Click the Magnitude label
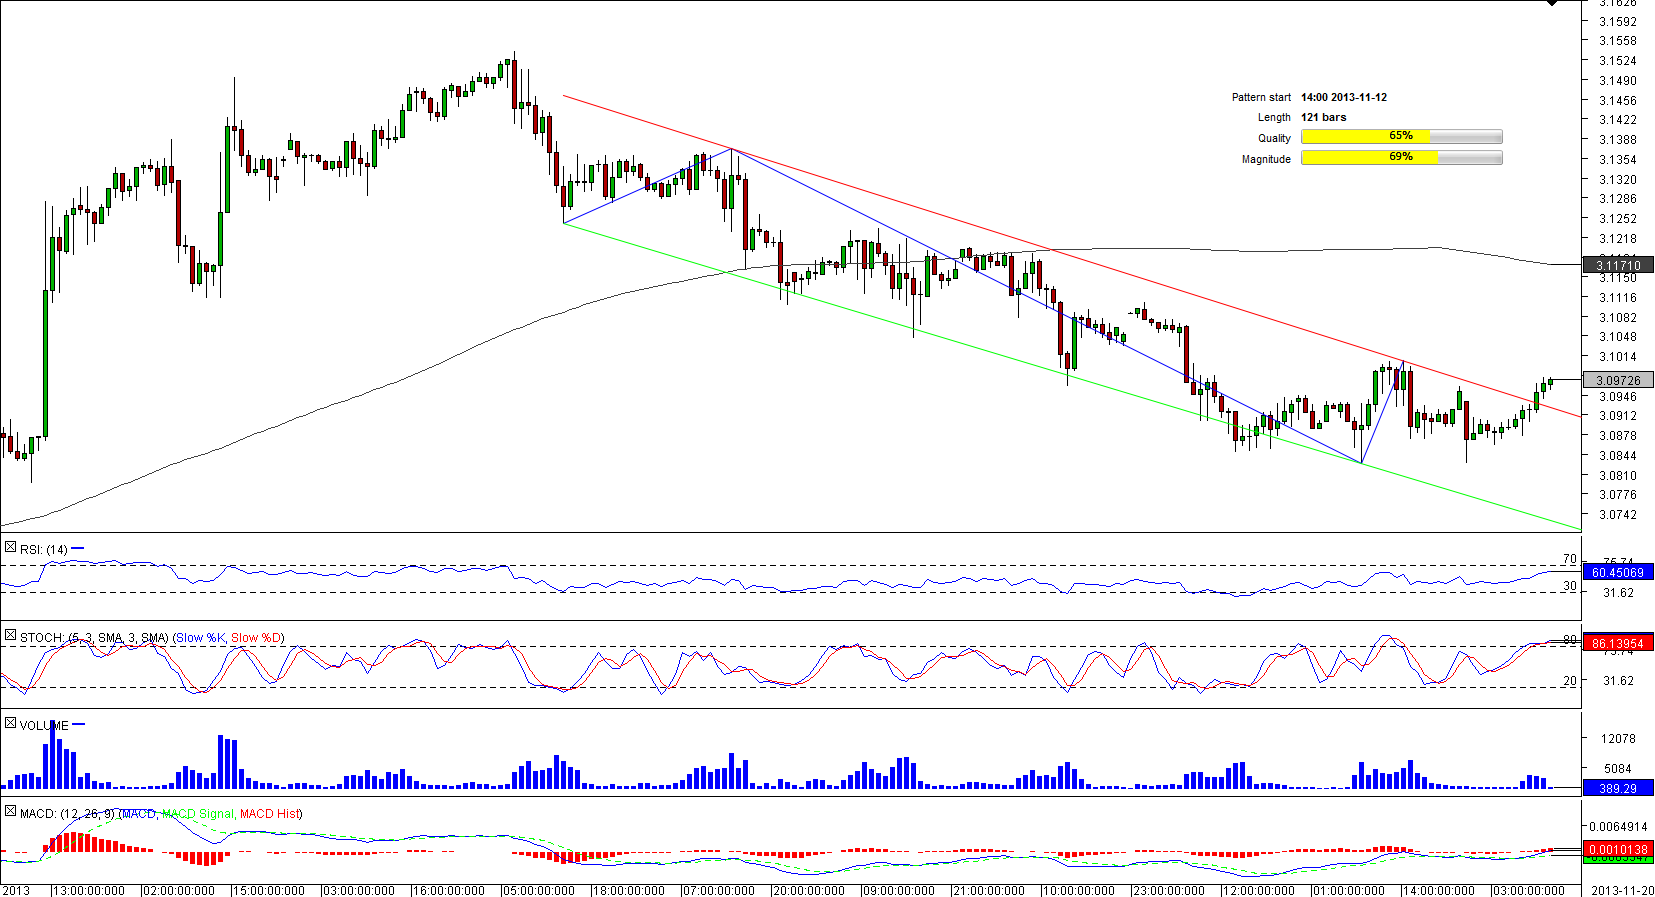Image resolution: width=1655 pixels, height=897 pixels. (x=1266, y=159)
